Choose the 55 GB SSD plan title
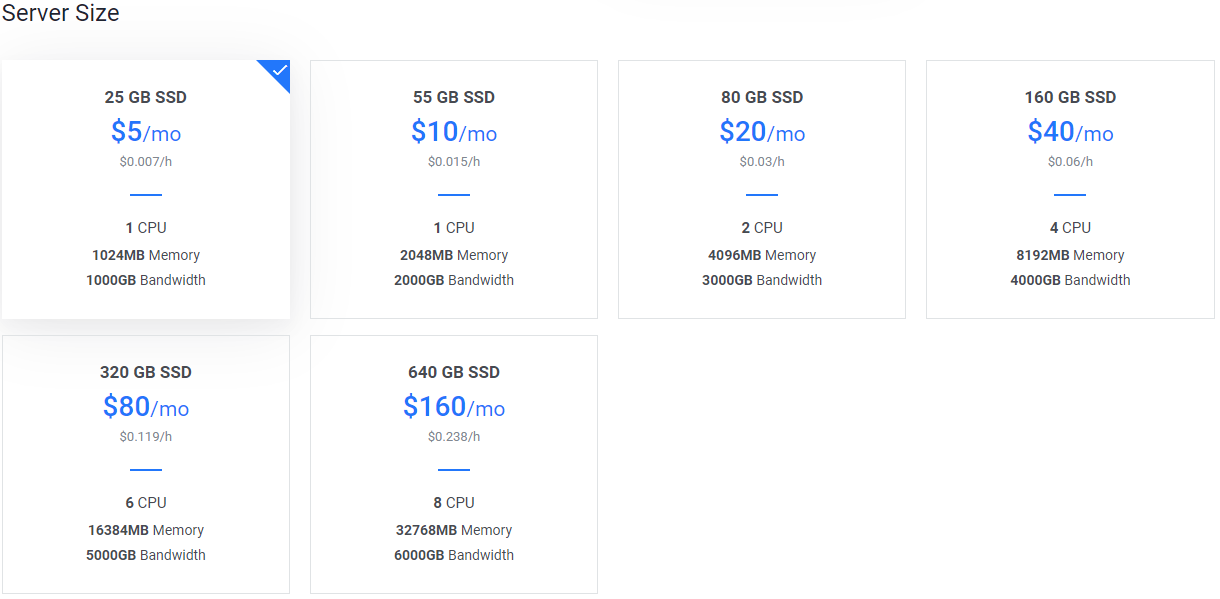This screenshot has height=599, width=1220. (454, 97)
